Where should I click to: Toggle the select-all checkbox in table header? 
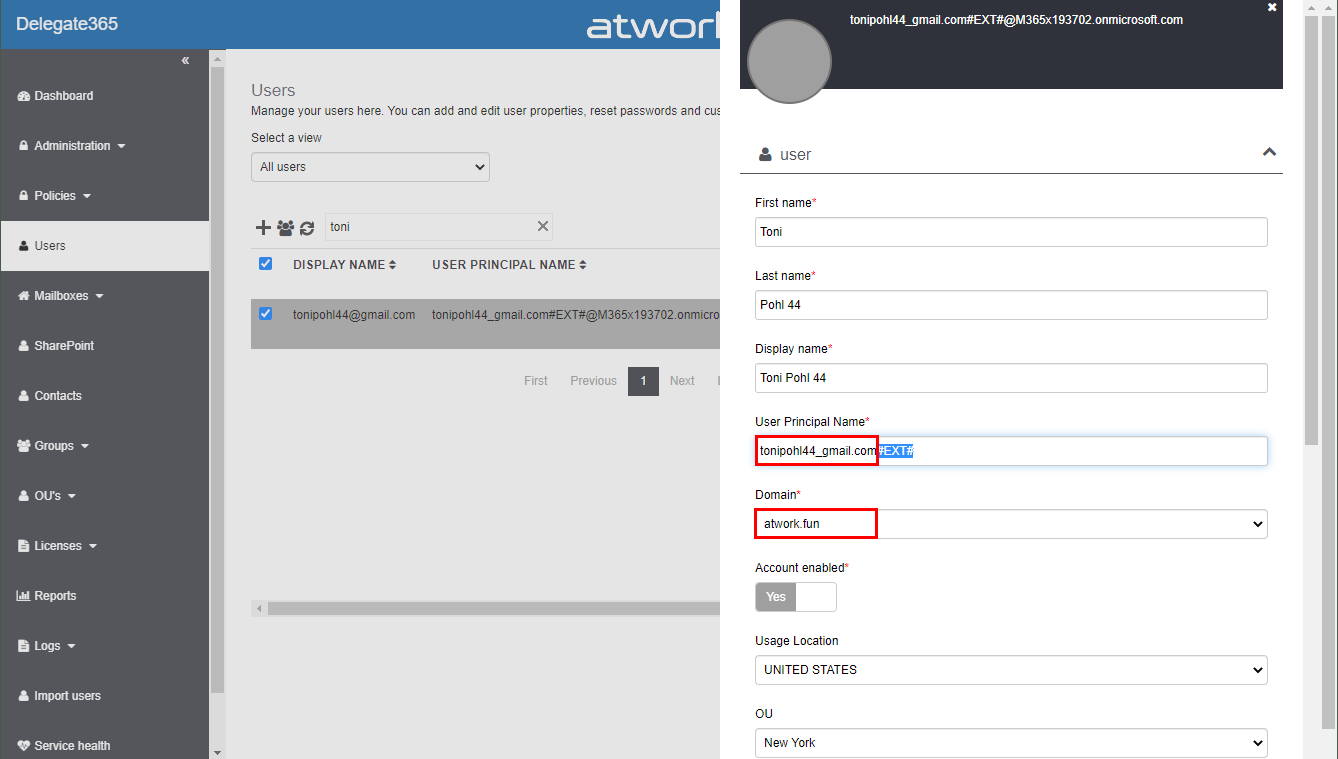pyautogui.click(x=265, y=264)
